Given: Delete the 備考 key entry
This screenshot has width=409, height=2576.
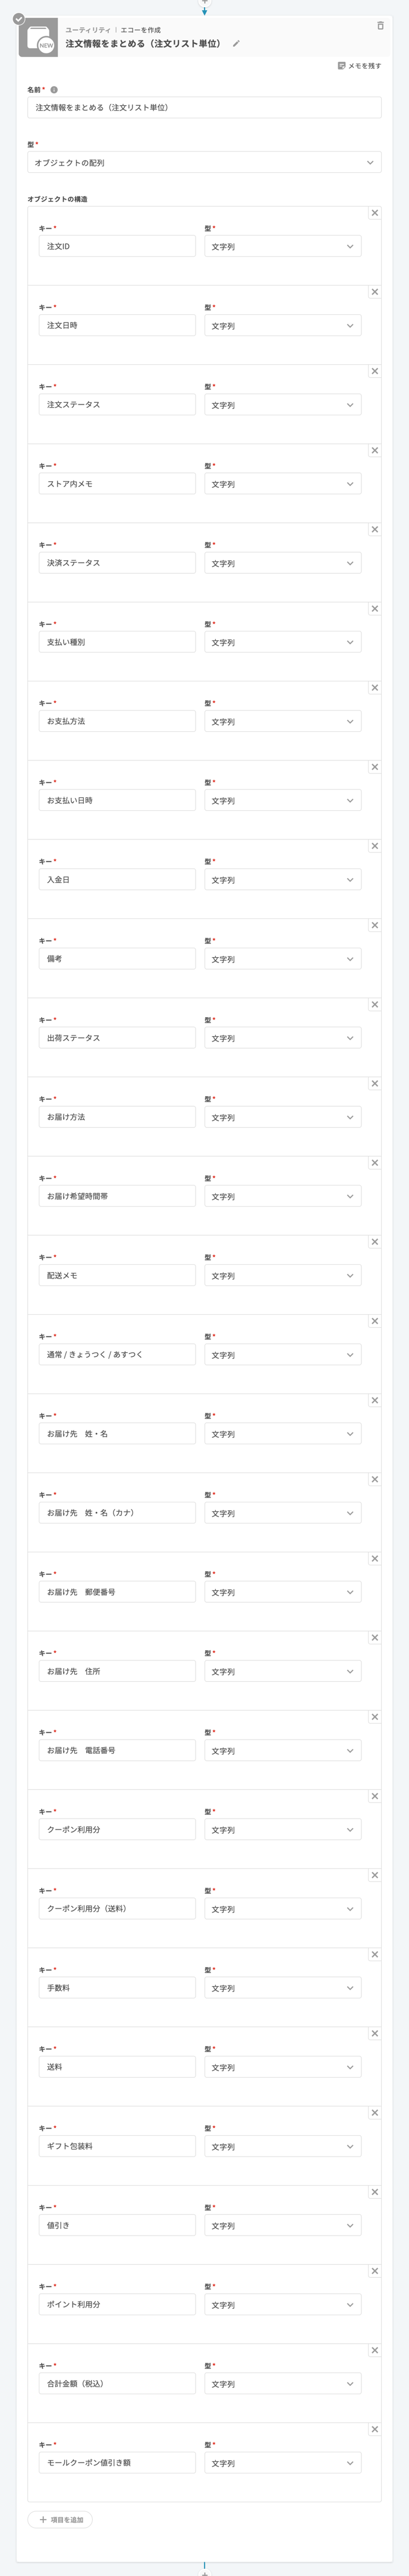Looking at the screenshot, I should 375,926.
